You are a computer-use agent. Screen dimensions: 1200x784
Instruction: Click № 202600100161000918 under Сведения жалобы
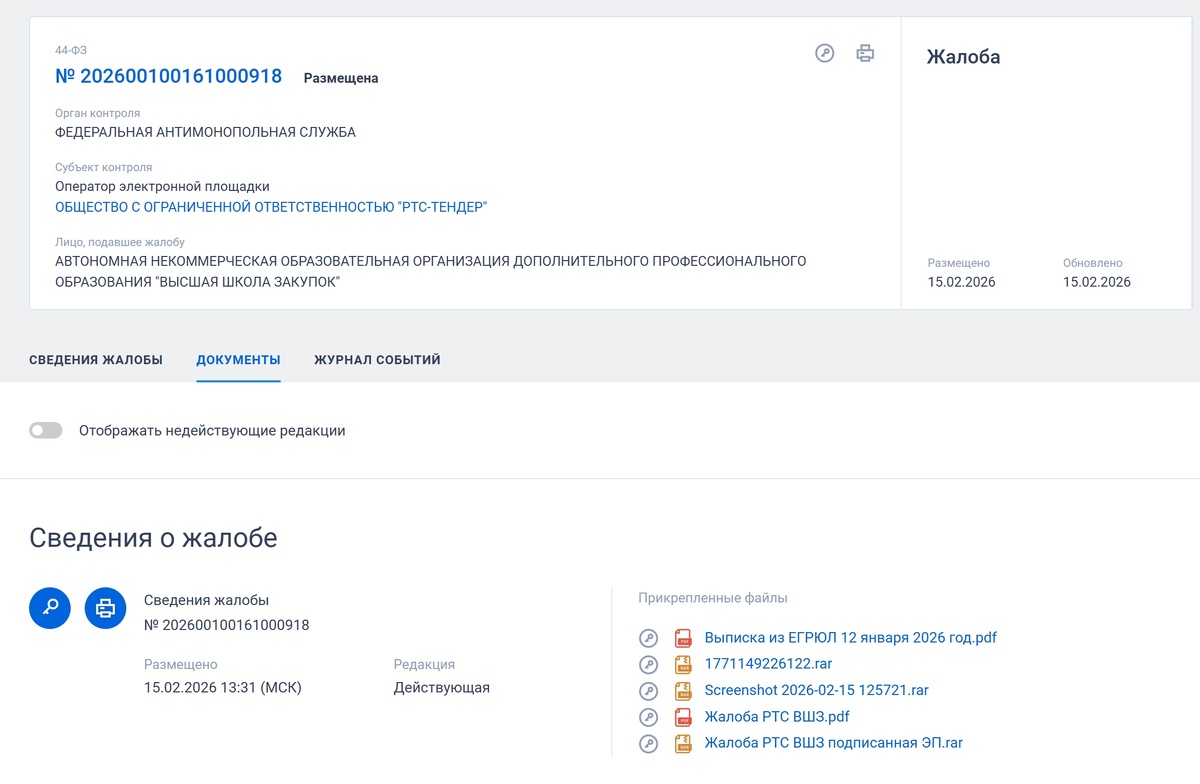coord(227,625)
